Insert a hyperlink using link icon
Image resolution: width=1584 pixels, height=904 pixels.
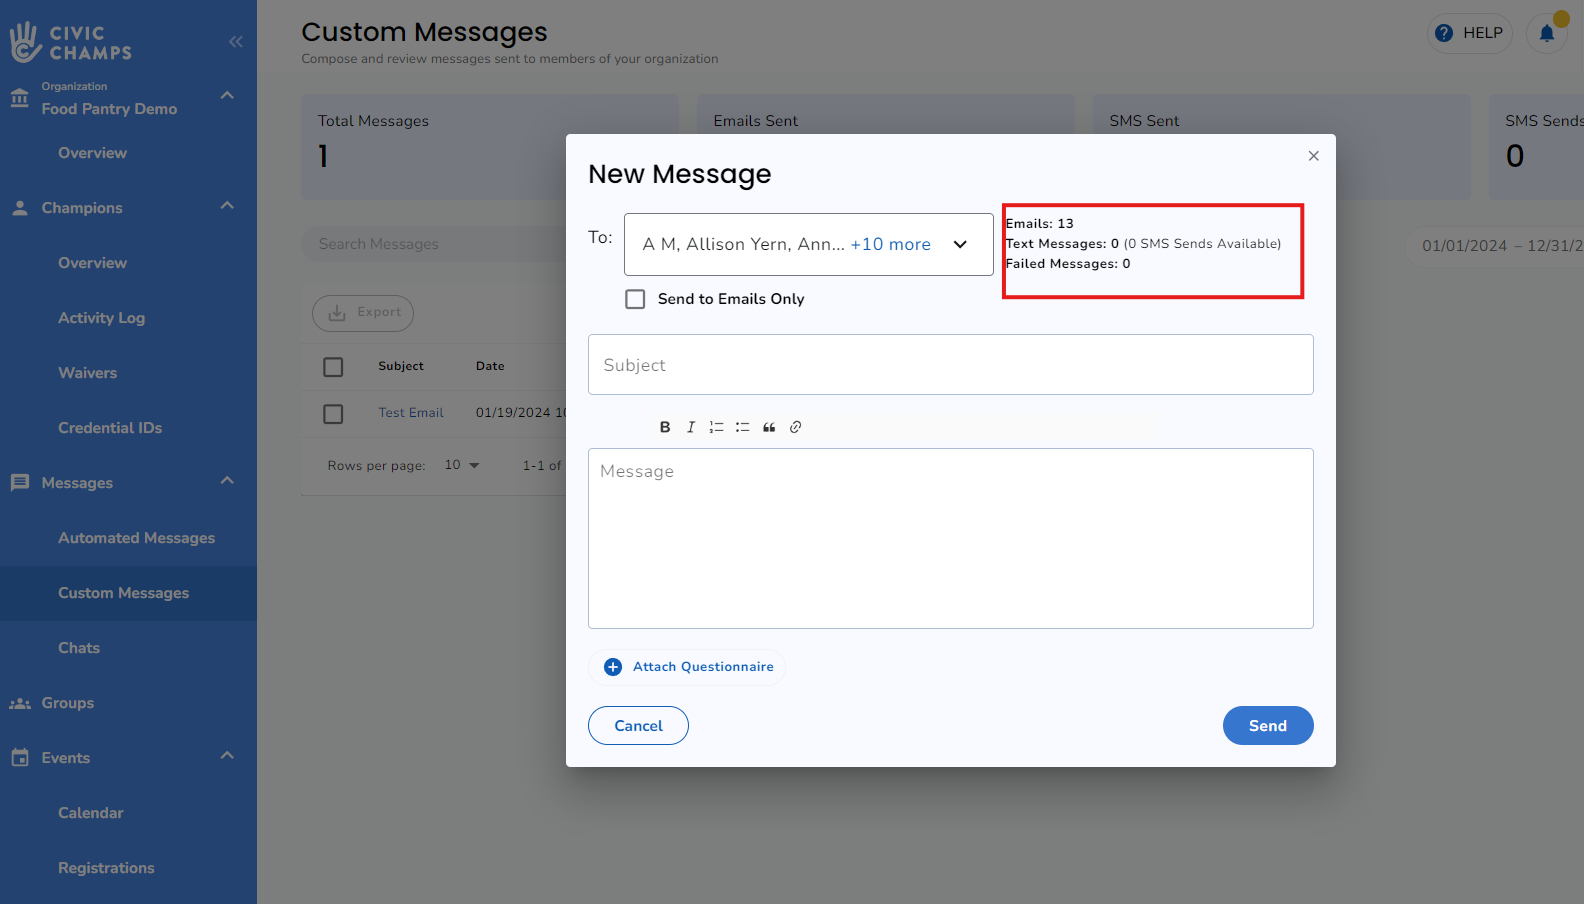(796, 427)
